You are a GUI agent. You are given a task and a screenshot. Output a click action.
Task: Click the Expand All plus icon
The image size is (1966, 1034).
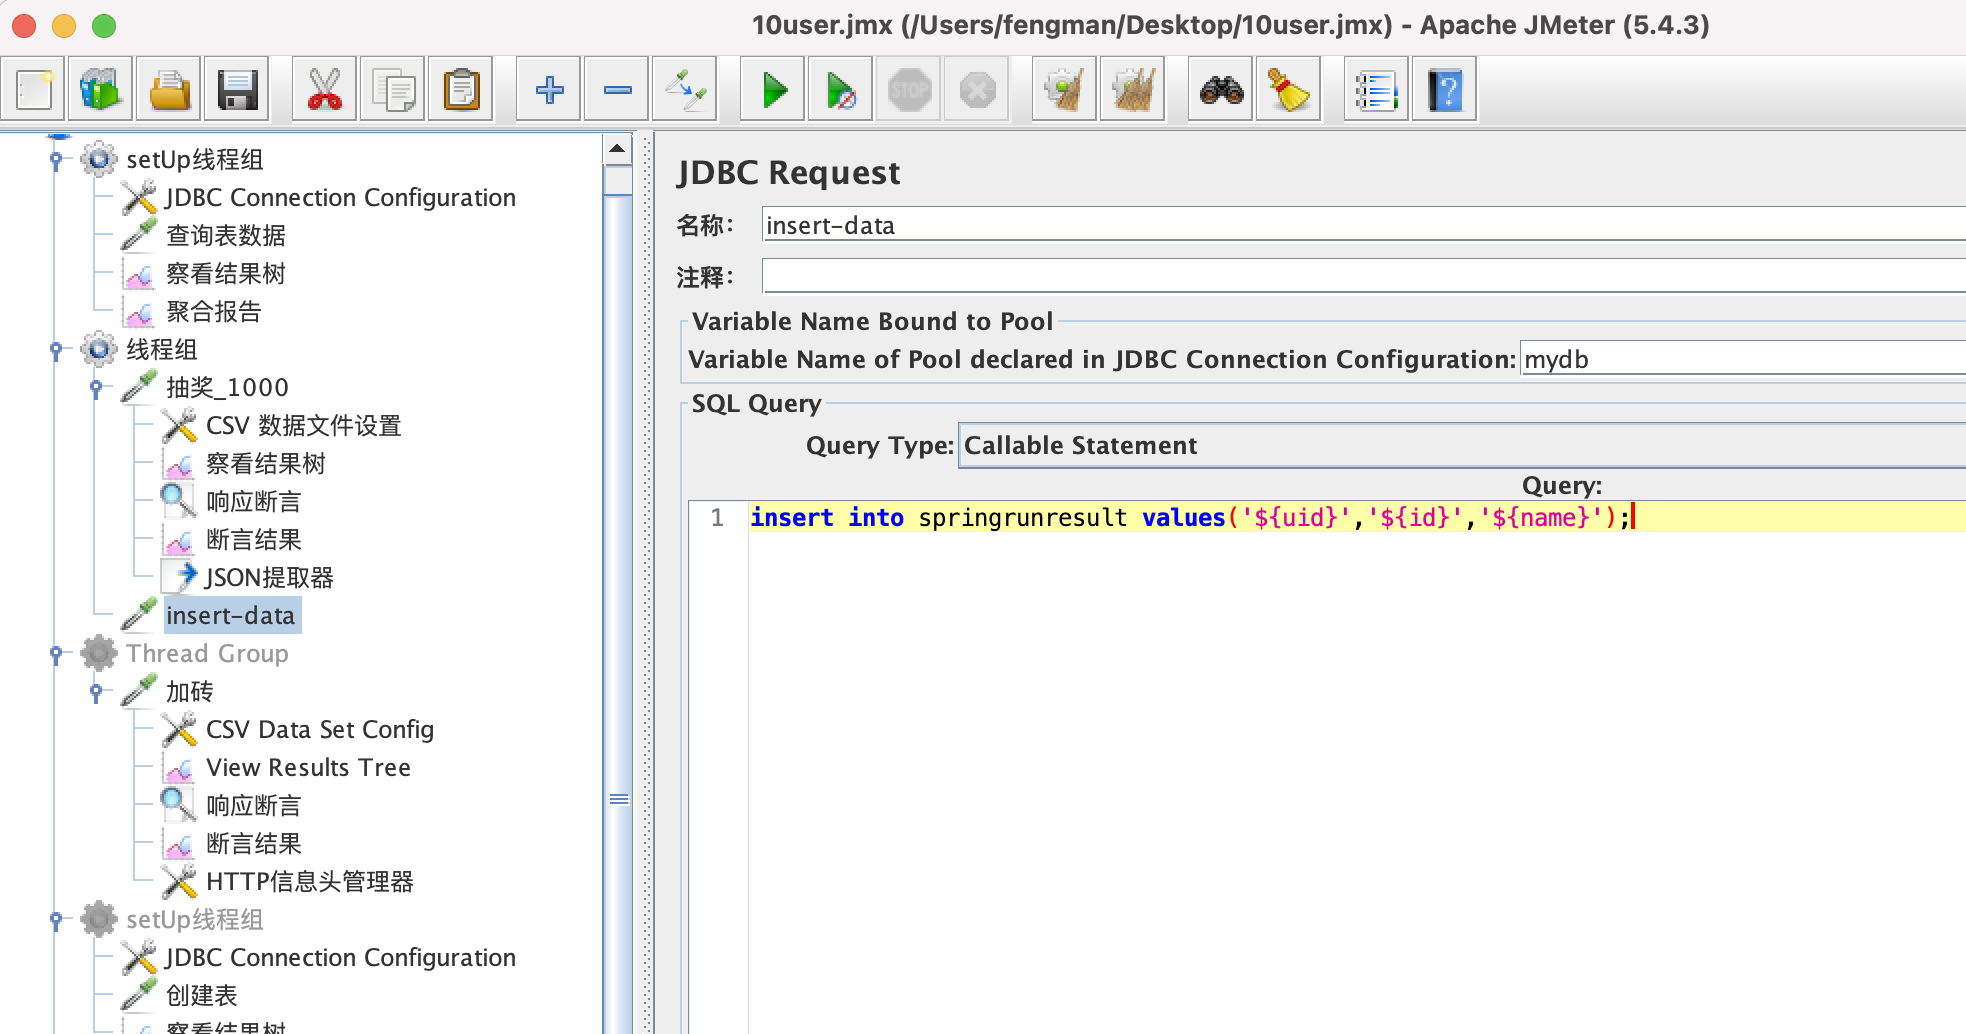click(549, 90)
